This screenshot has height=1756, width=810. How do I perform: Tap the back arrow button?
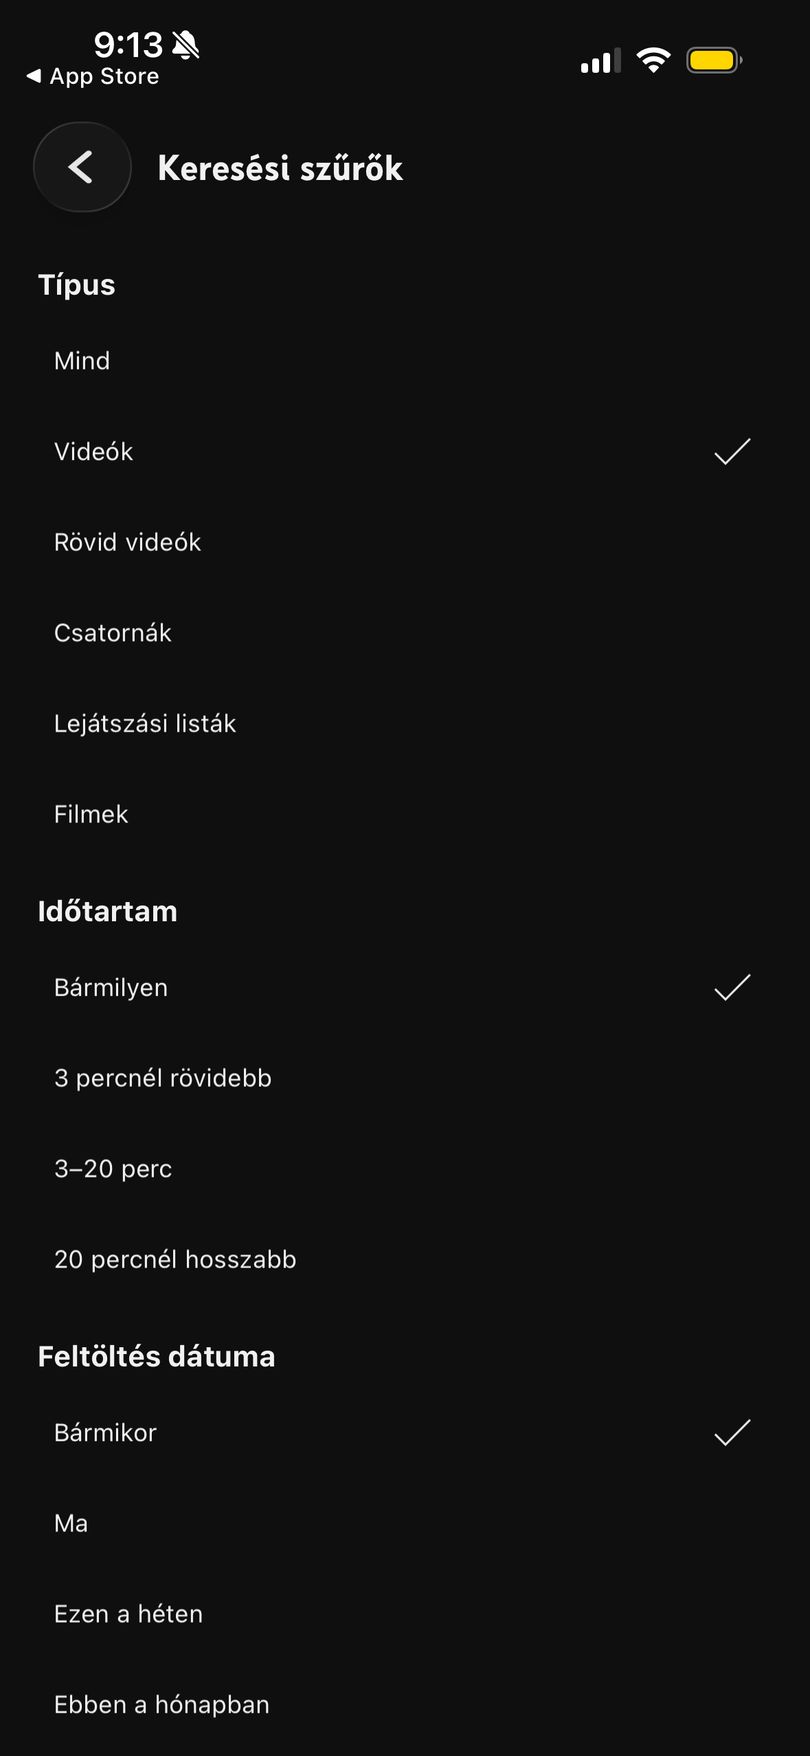click(x=82, y=167)
